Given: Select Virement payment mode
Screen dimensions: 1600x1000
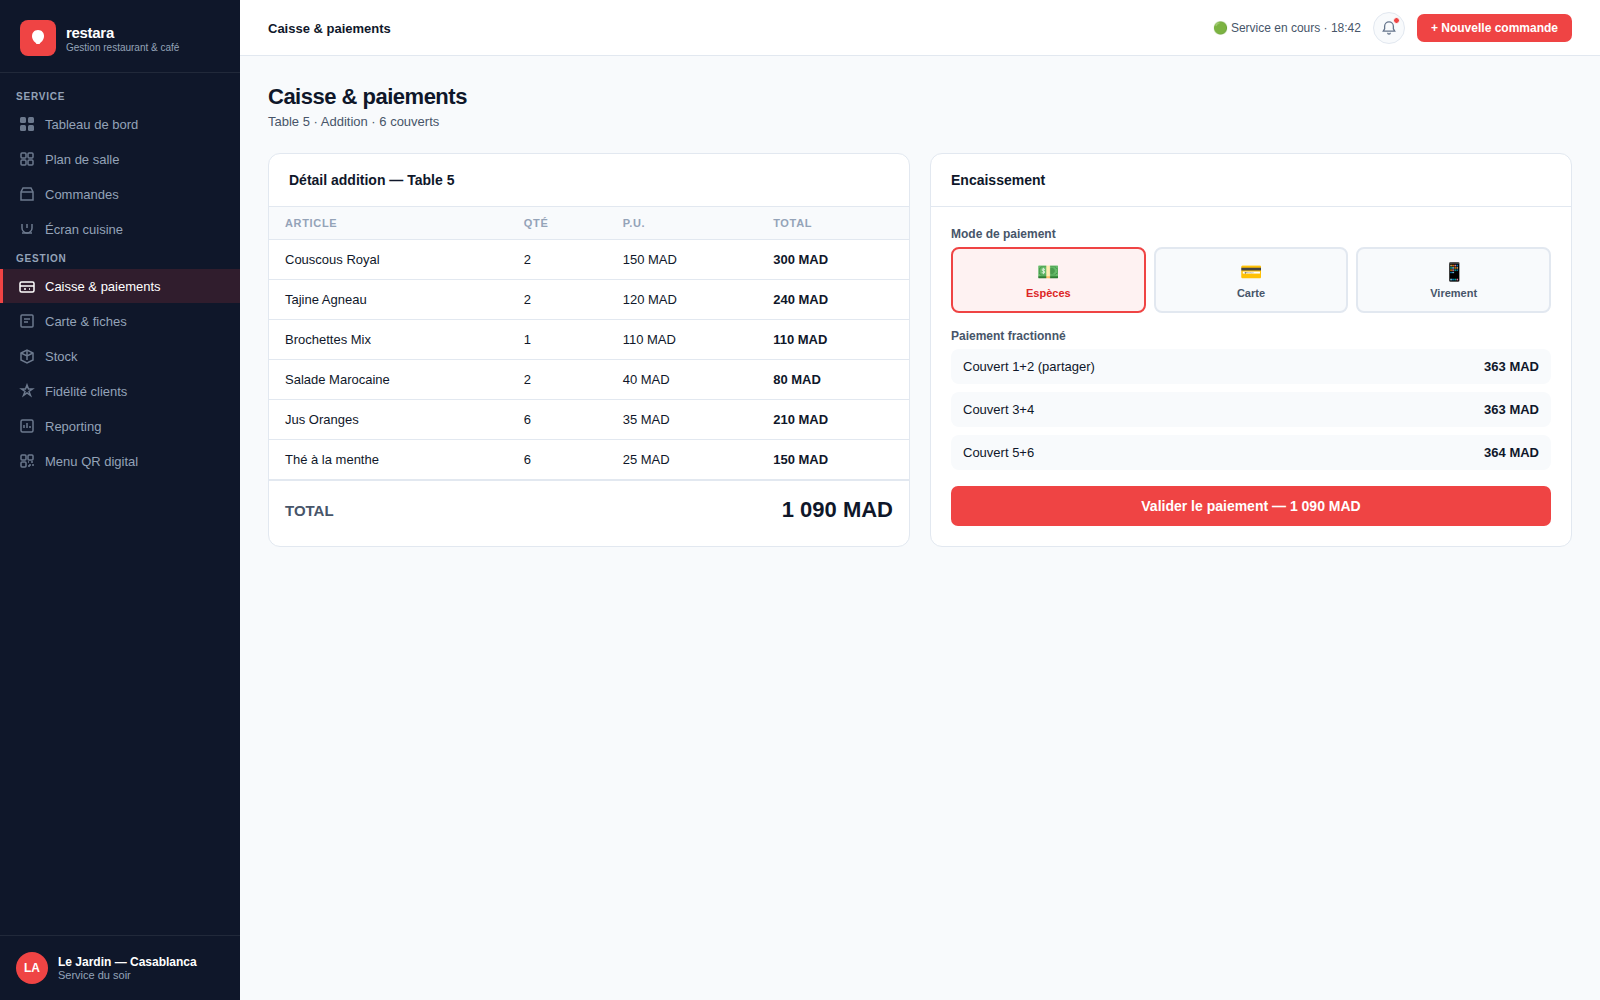Looking at the screenshot, I should pyautogui.click(x=1453, y=280).
